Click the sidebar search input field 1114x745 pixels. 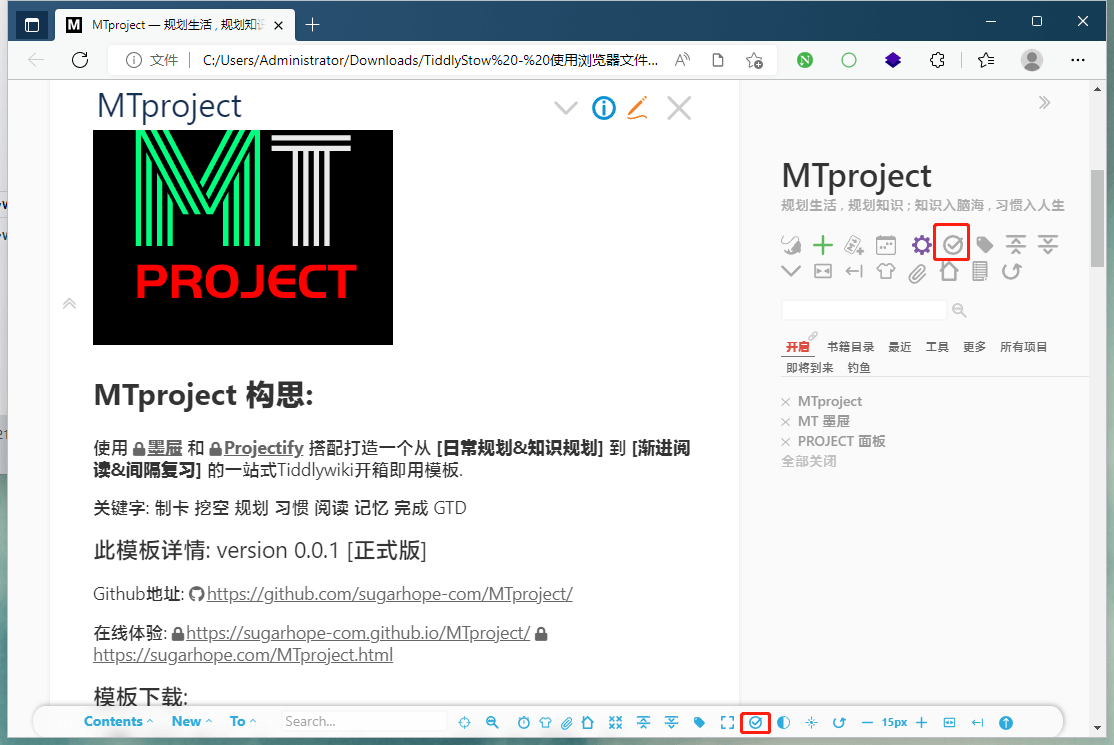(x=864, y=310)
